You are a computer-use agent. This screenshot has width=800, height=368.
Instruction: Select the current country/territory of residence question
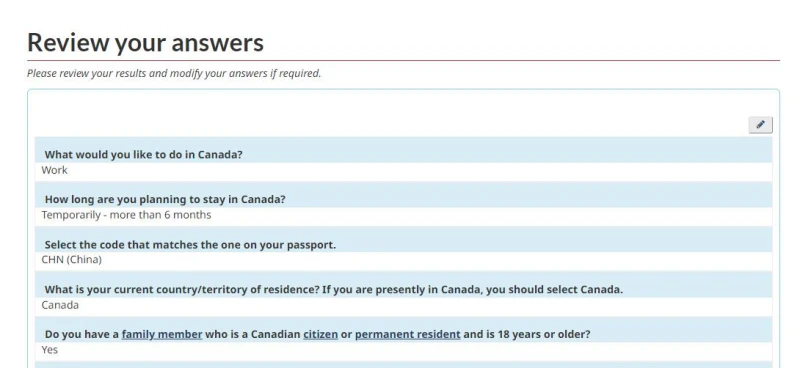click(334, 290)
